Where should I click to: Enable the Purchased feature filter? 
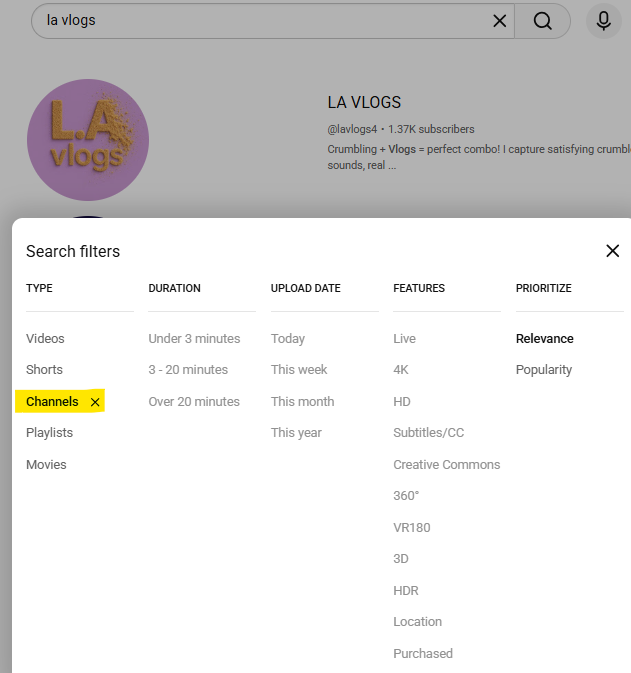(x=423, y=653)
